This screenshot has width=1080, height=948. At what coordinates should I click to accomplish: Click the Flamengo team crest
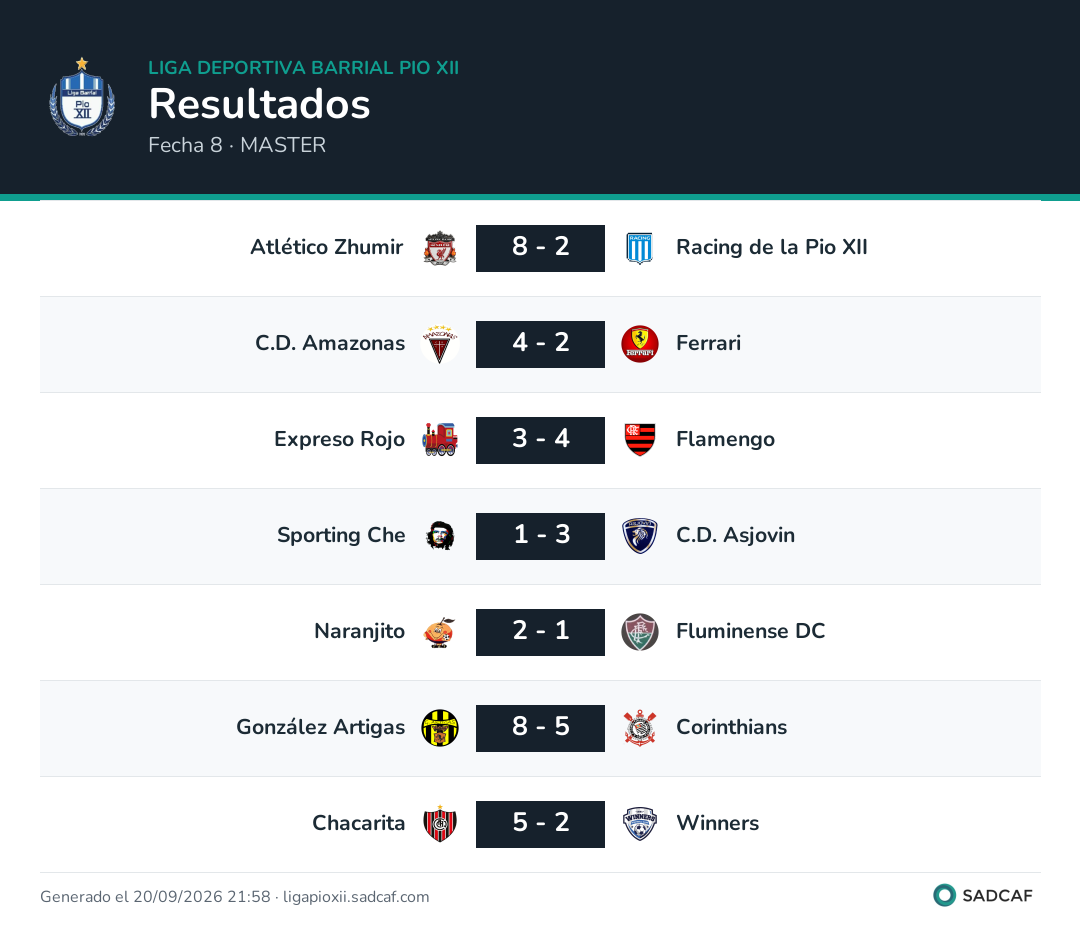click(639, 440)
